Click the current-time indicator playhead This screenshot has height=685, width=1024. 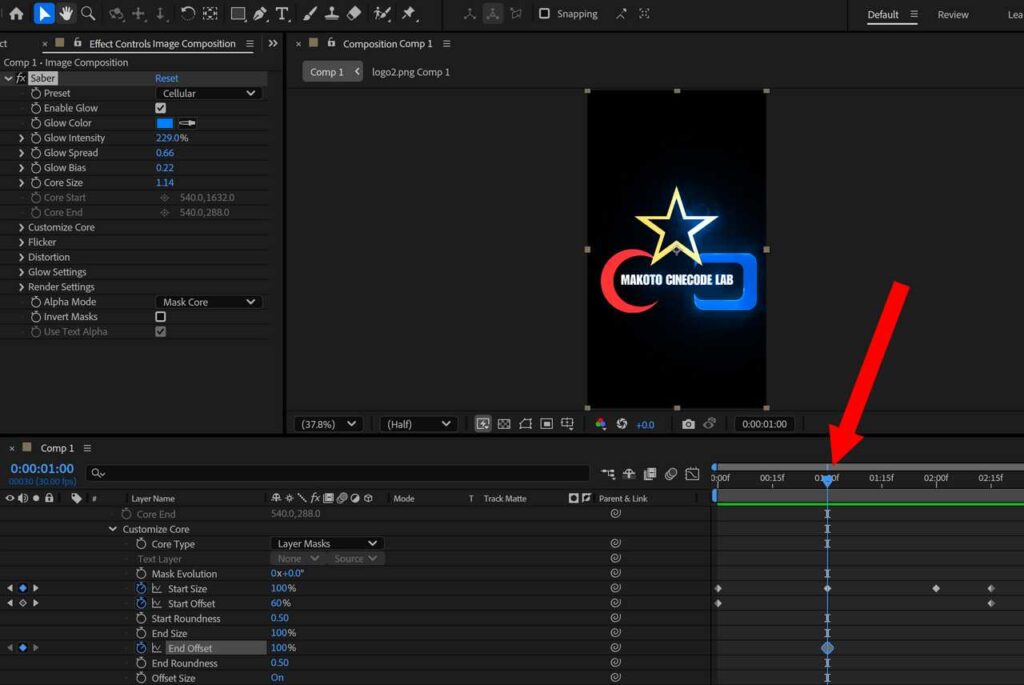tap(827, 480)
